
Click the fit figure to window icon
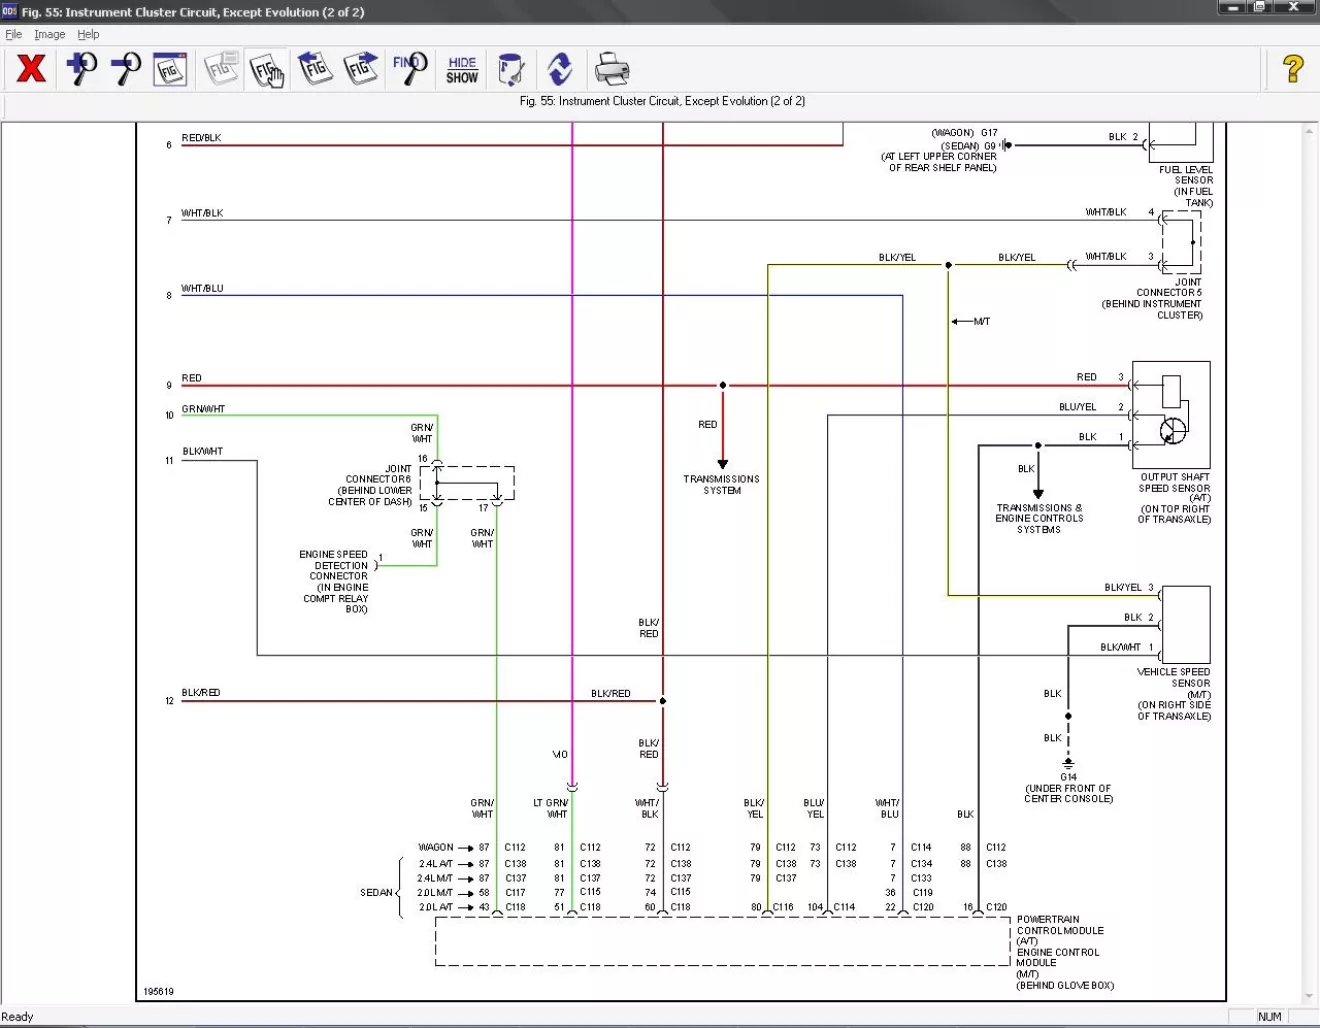[170, 69]
